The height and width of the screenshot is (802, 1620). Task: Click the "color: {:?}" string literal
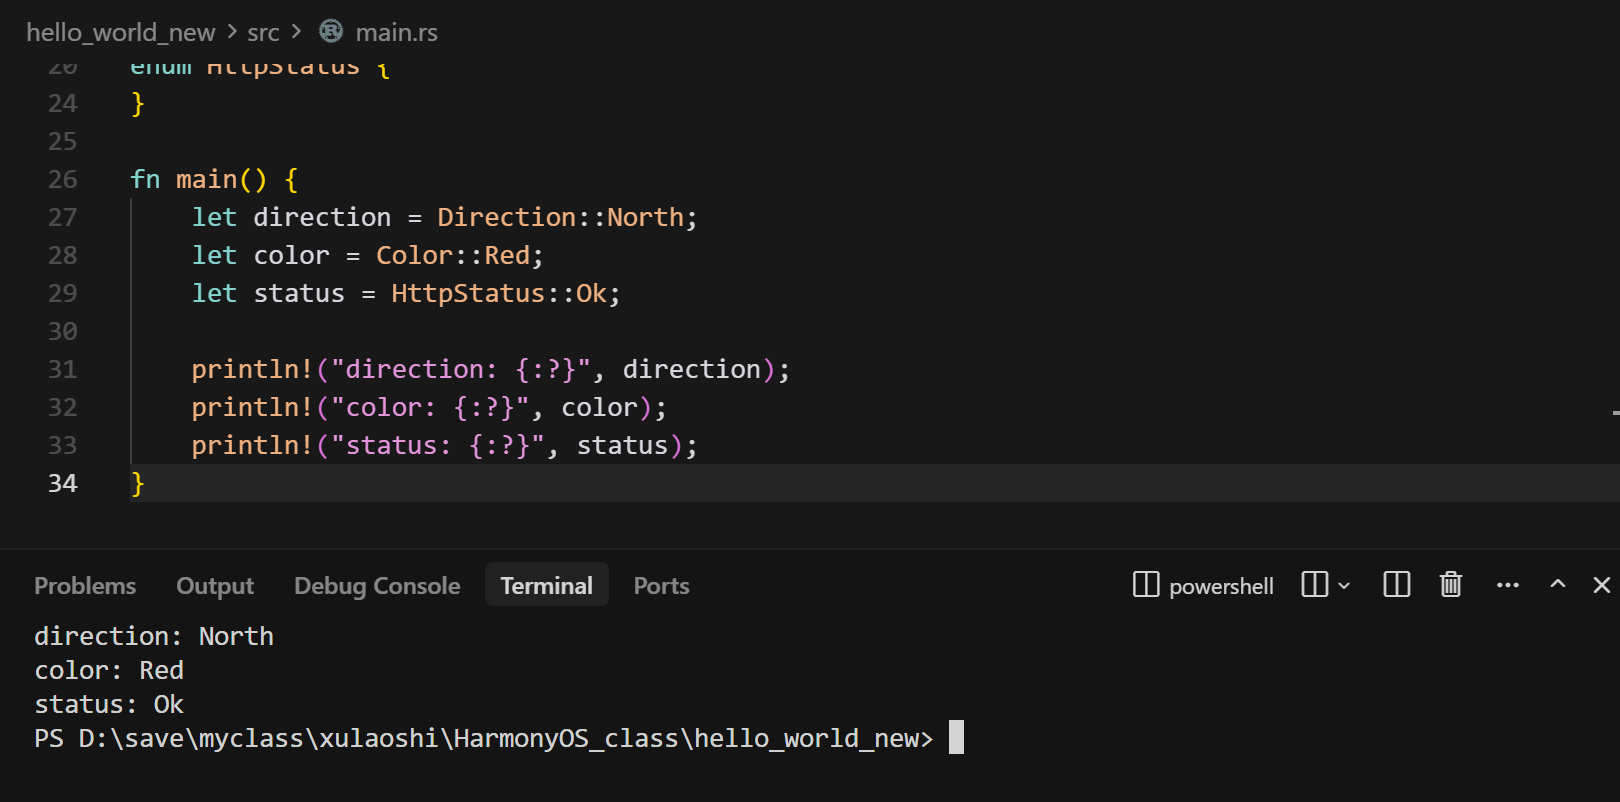[x=430, y=408]
